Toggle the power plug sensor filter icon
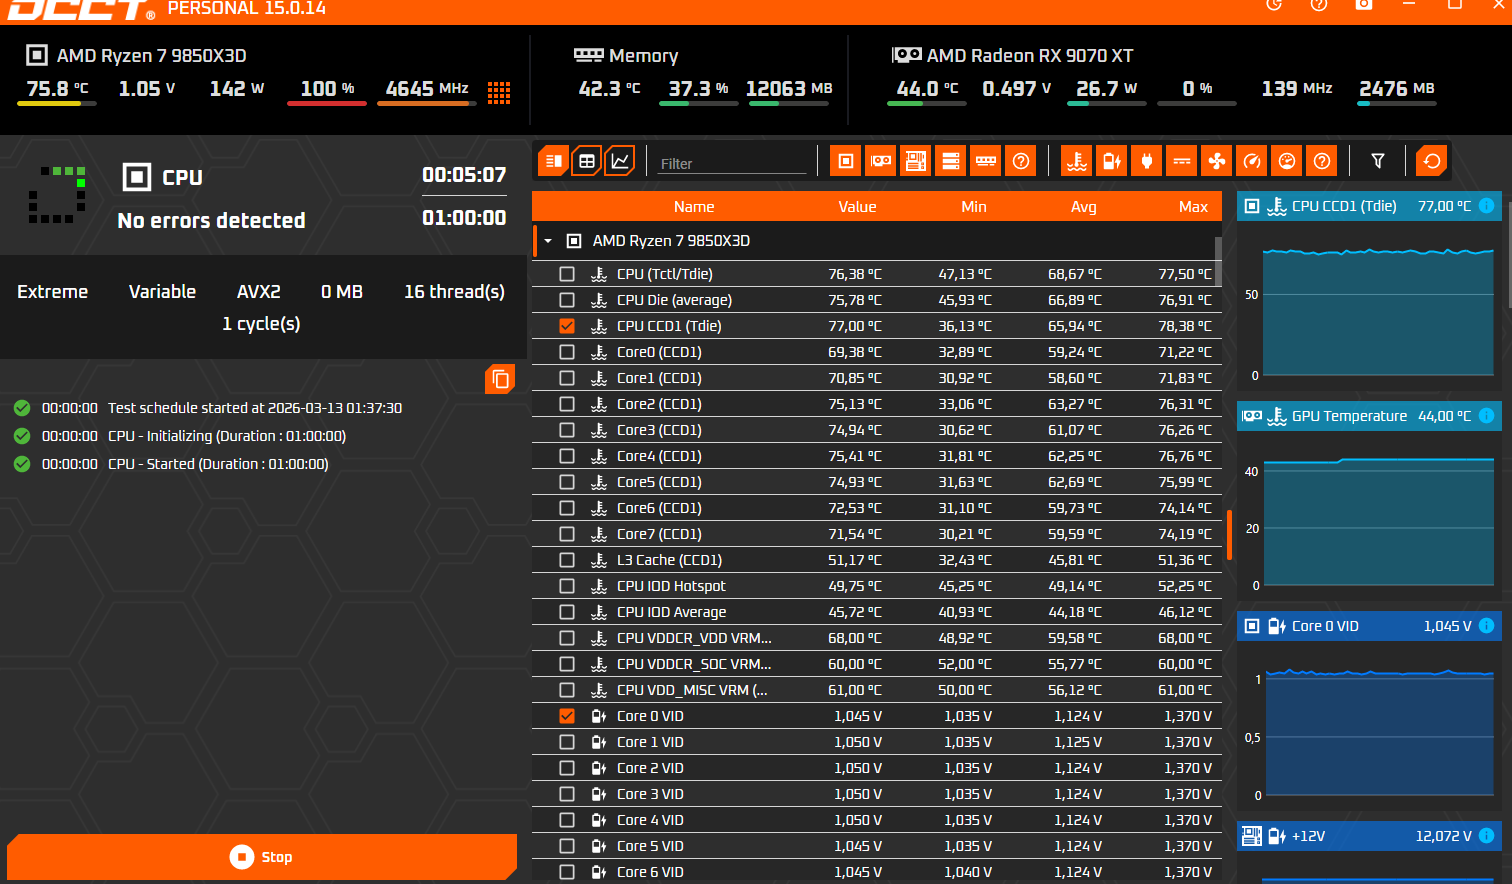The image size is (1512, 884). [x=1147, y=161]
